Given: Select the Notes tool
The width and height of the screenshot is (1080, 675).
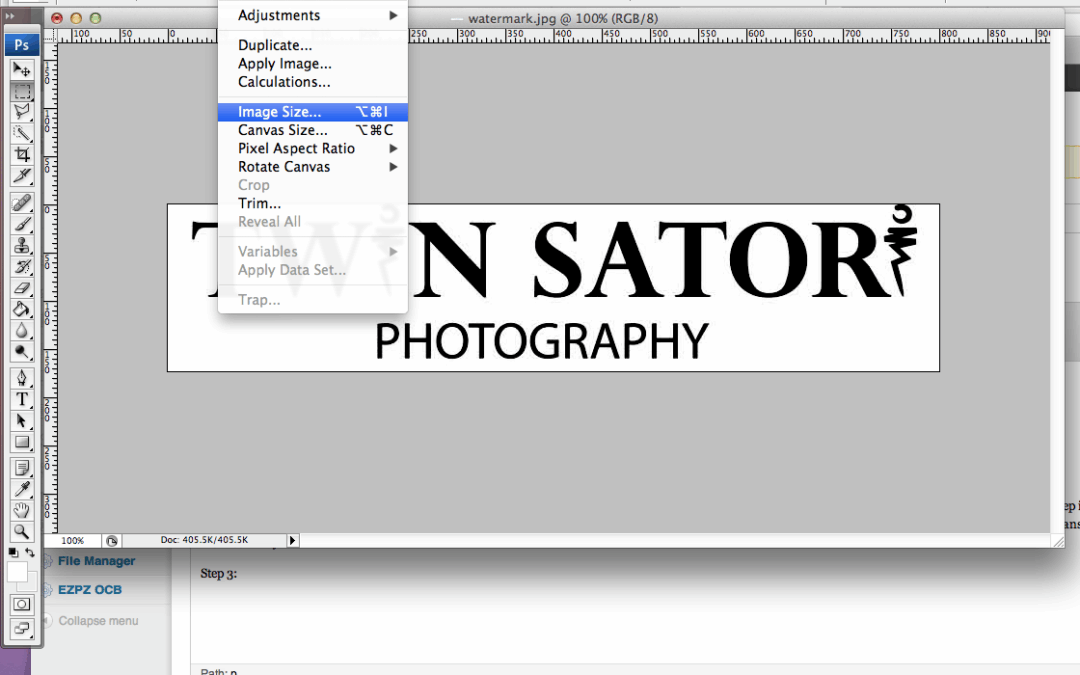Looking at the screenshot, I should pyautogui.click(x=22, y=468).
